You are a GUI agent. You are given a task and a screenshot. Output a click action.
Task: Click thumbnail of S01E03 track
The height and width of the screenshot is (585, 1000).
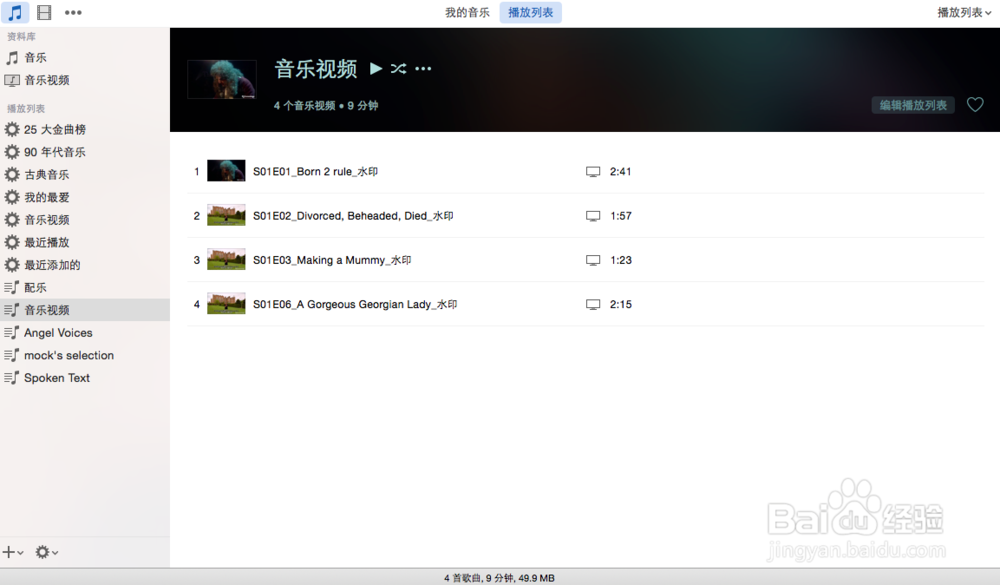pyautogui.click(x=226, y=260)
